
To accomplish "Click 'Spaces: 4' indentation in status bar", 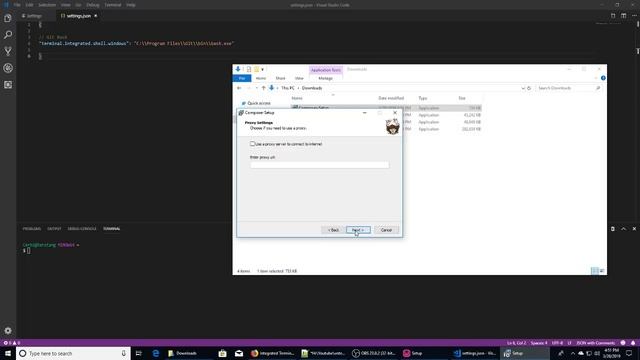I will (539, 343).
